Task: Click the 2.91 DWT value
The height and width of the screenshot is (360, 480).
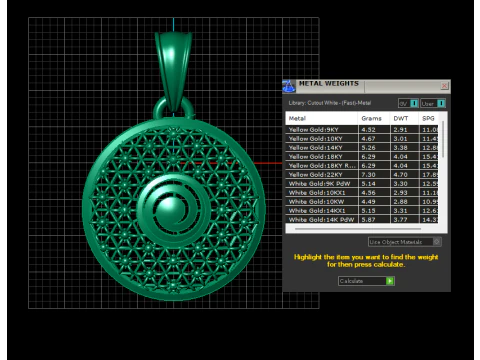Action: pos(400,130)
